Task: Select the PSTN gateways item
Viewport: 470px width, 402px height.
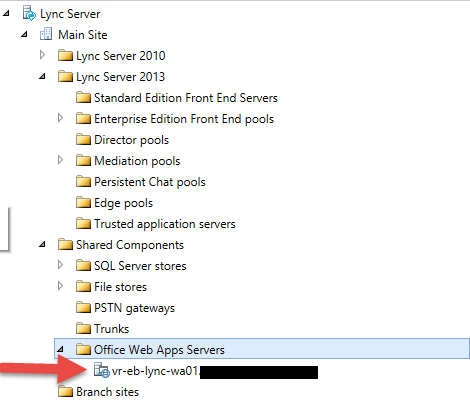Action: 134,308
